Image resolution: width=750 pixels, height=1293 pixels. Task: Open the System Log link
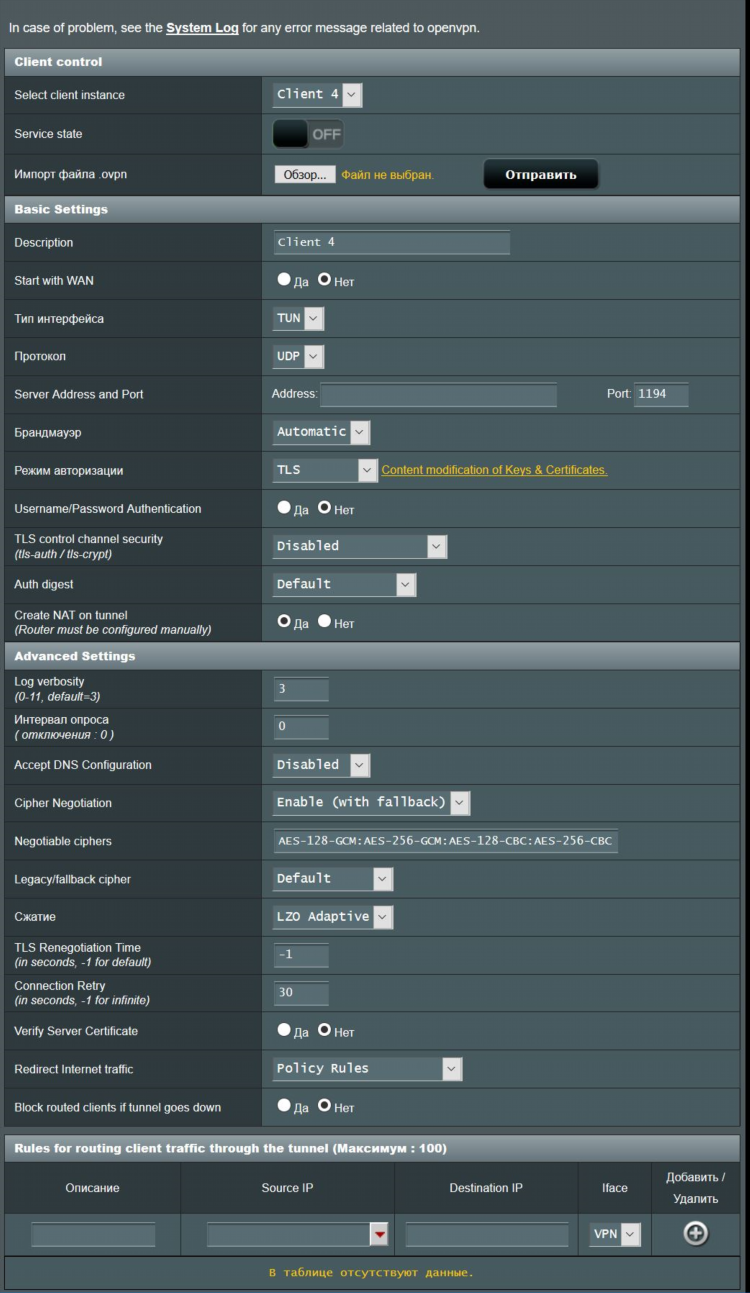tap(202, 28)
